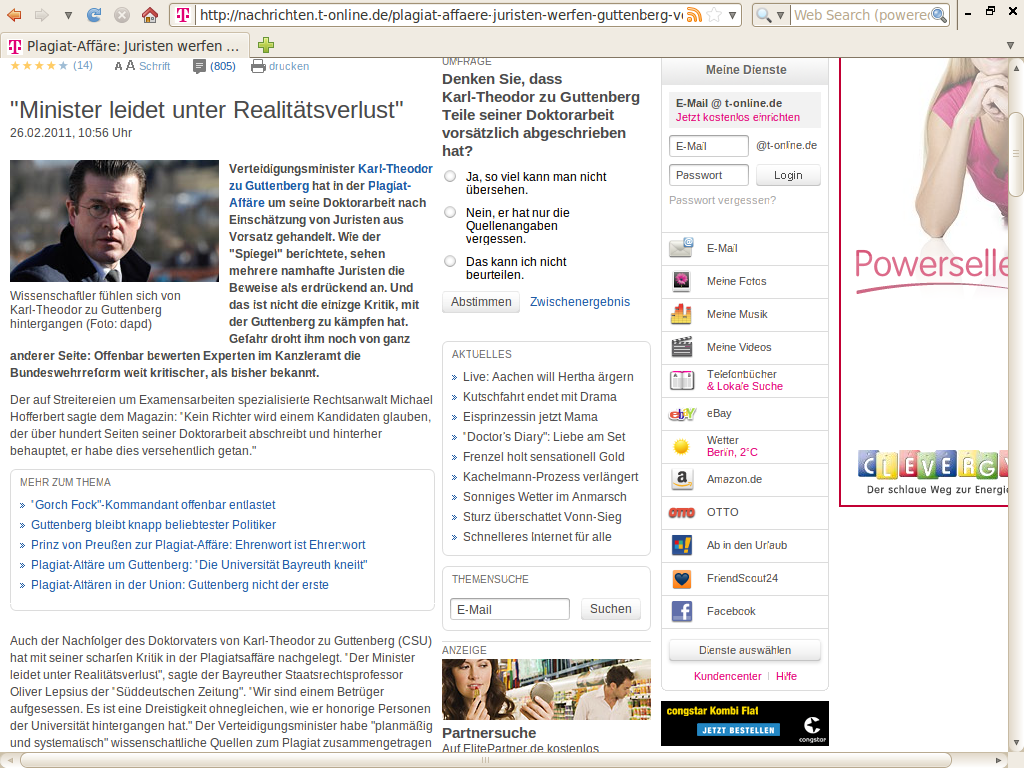Open the Zwischenergebnis link

[580, 302]
